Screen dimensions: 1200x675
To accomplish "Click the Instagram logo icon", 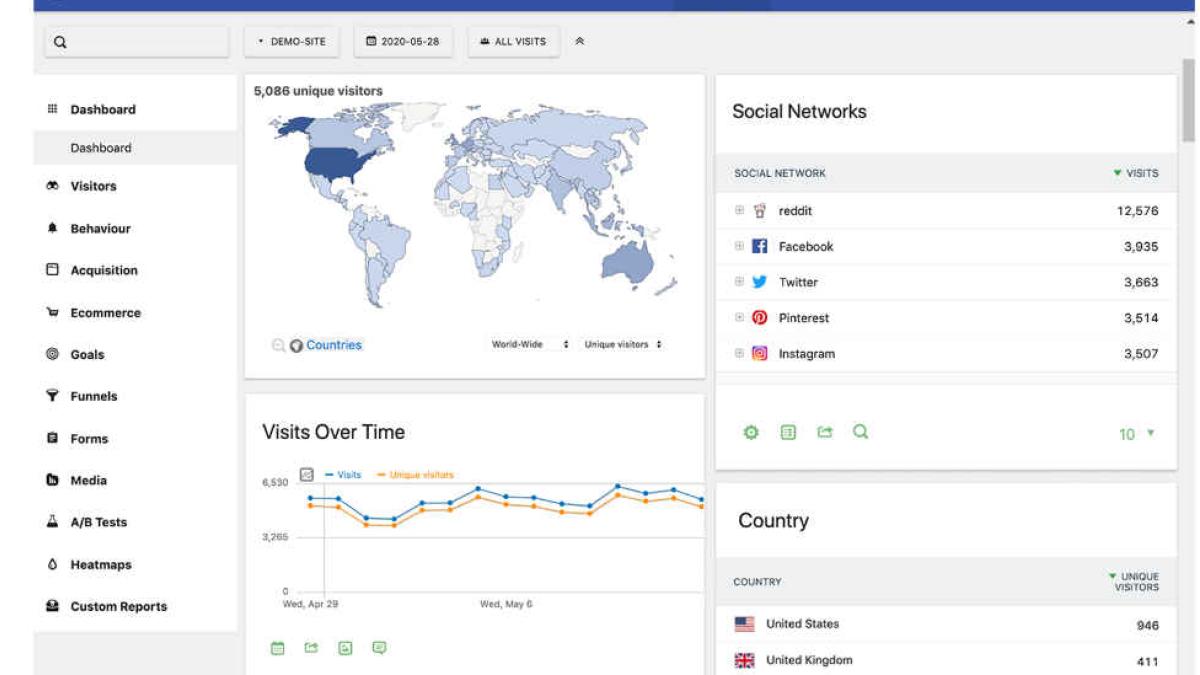I will point(760,354).
